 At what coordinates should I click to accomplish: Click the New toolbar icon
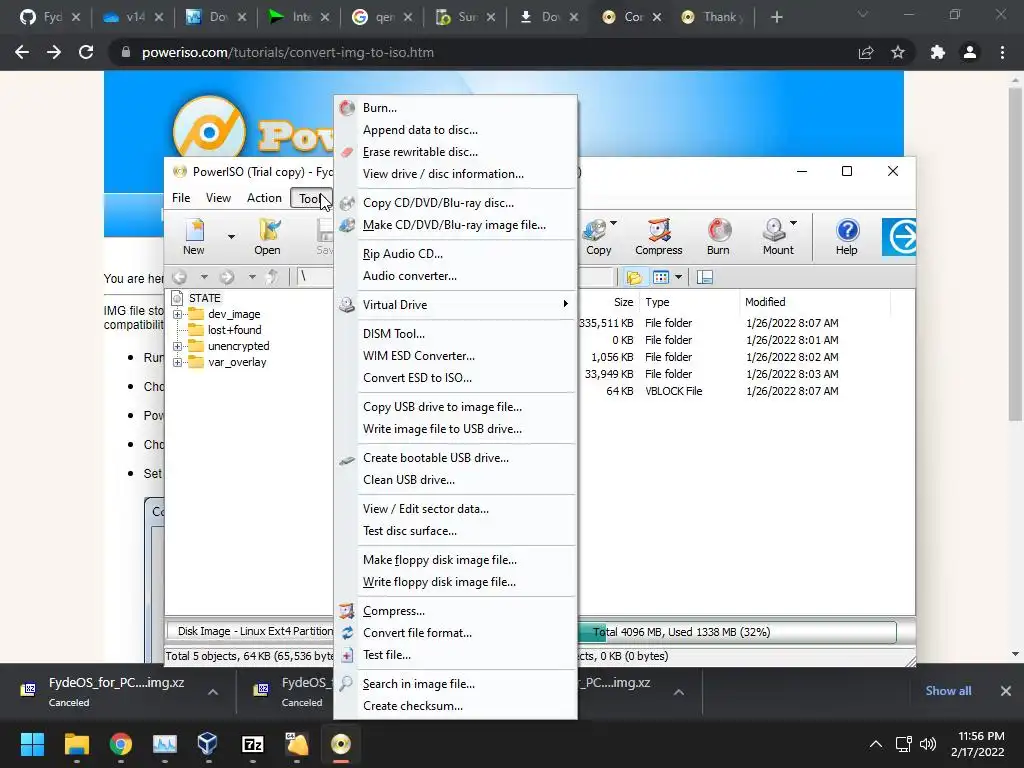click(194, 236)
